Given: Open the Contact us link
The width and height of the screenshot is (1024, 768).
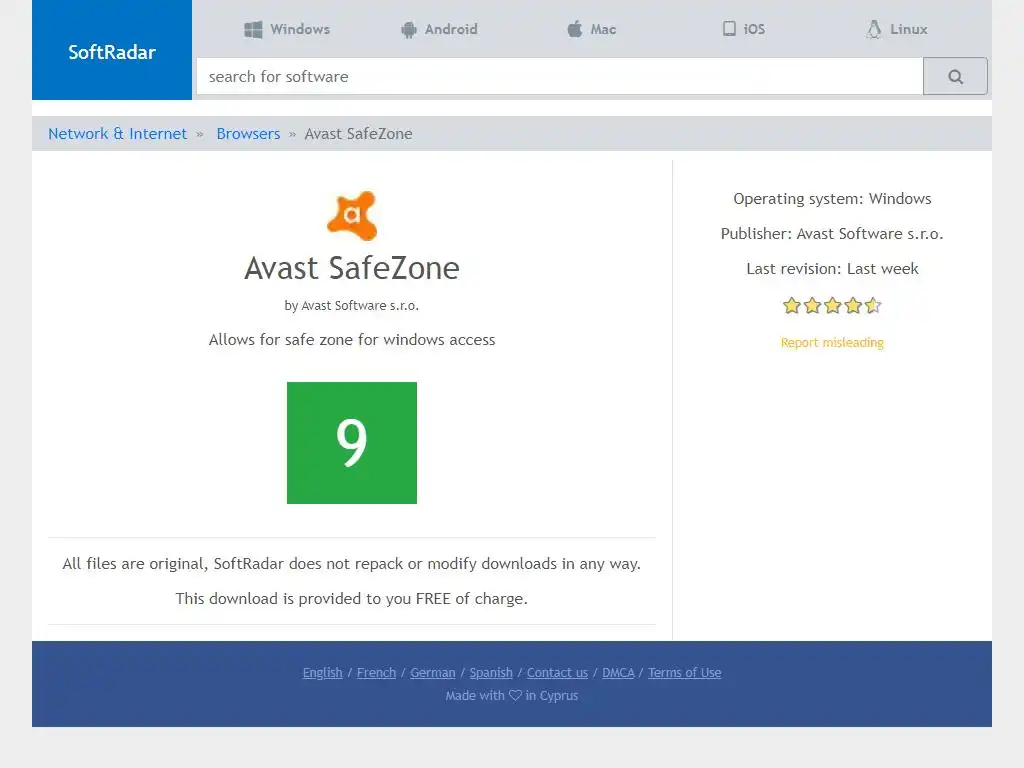Looking at the screenshot, I should click(557, 673).
